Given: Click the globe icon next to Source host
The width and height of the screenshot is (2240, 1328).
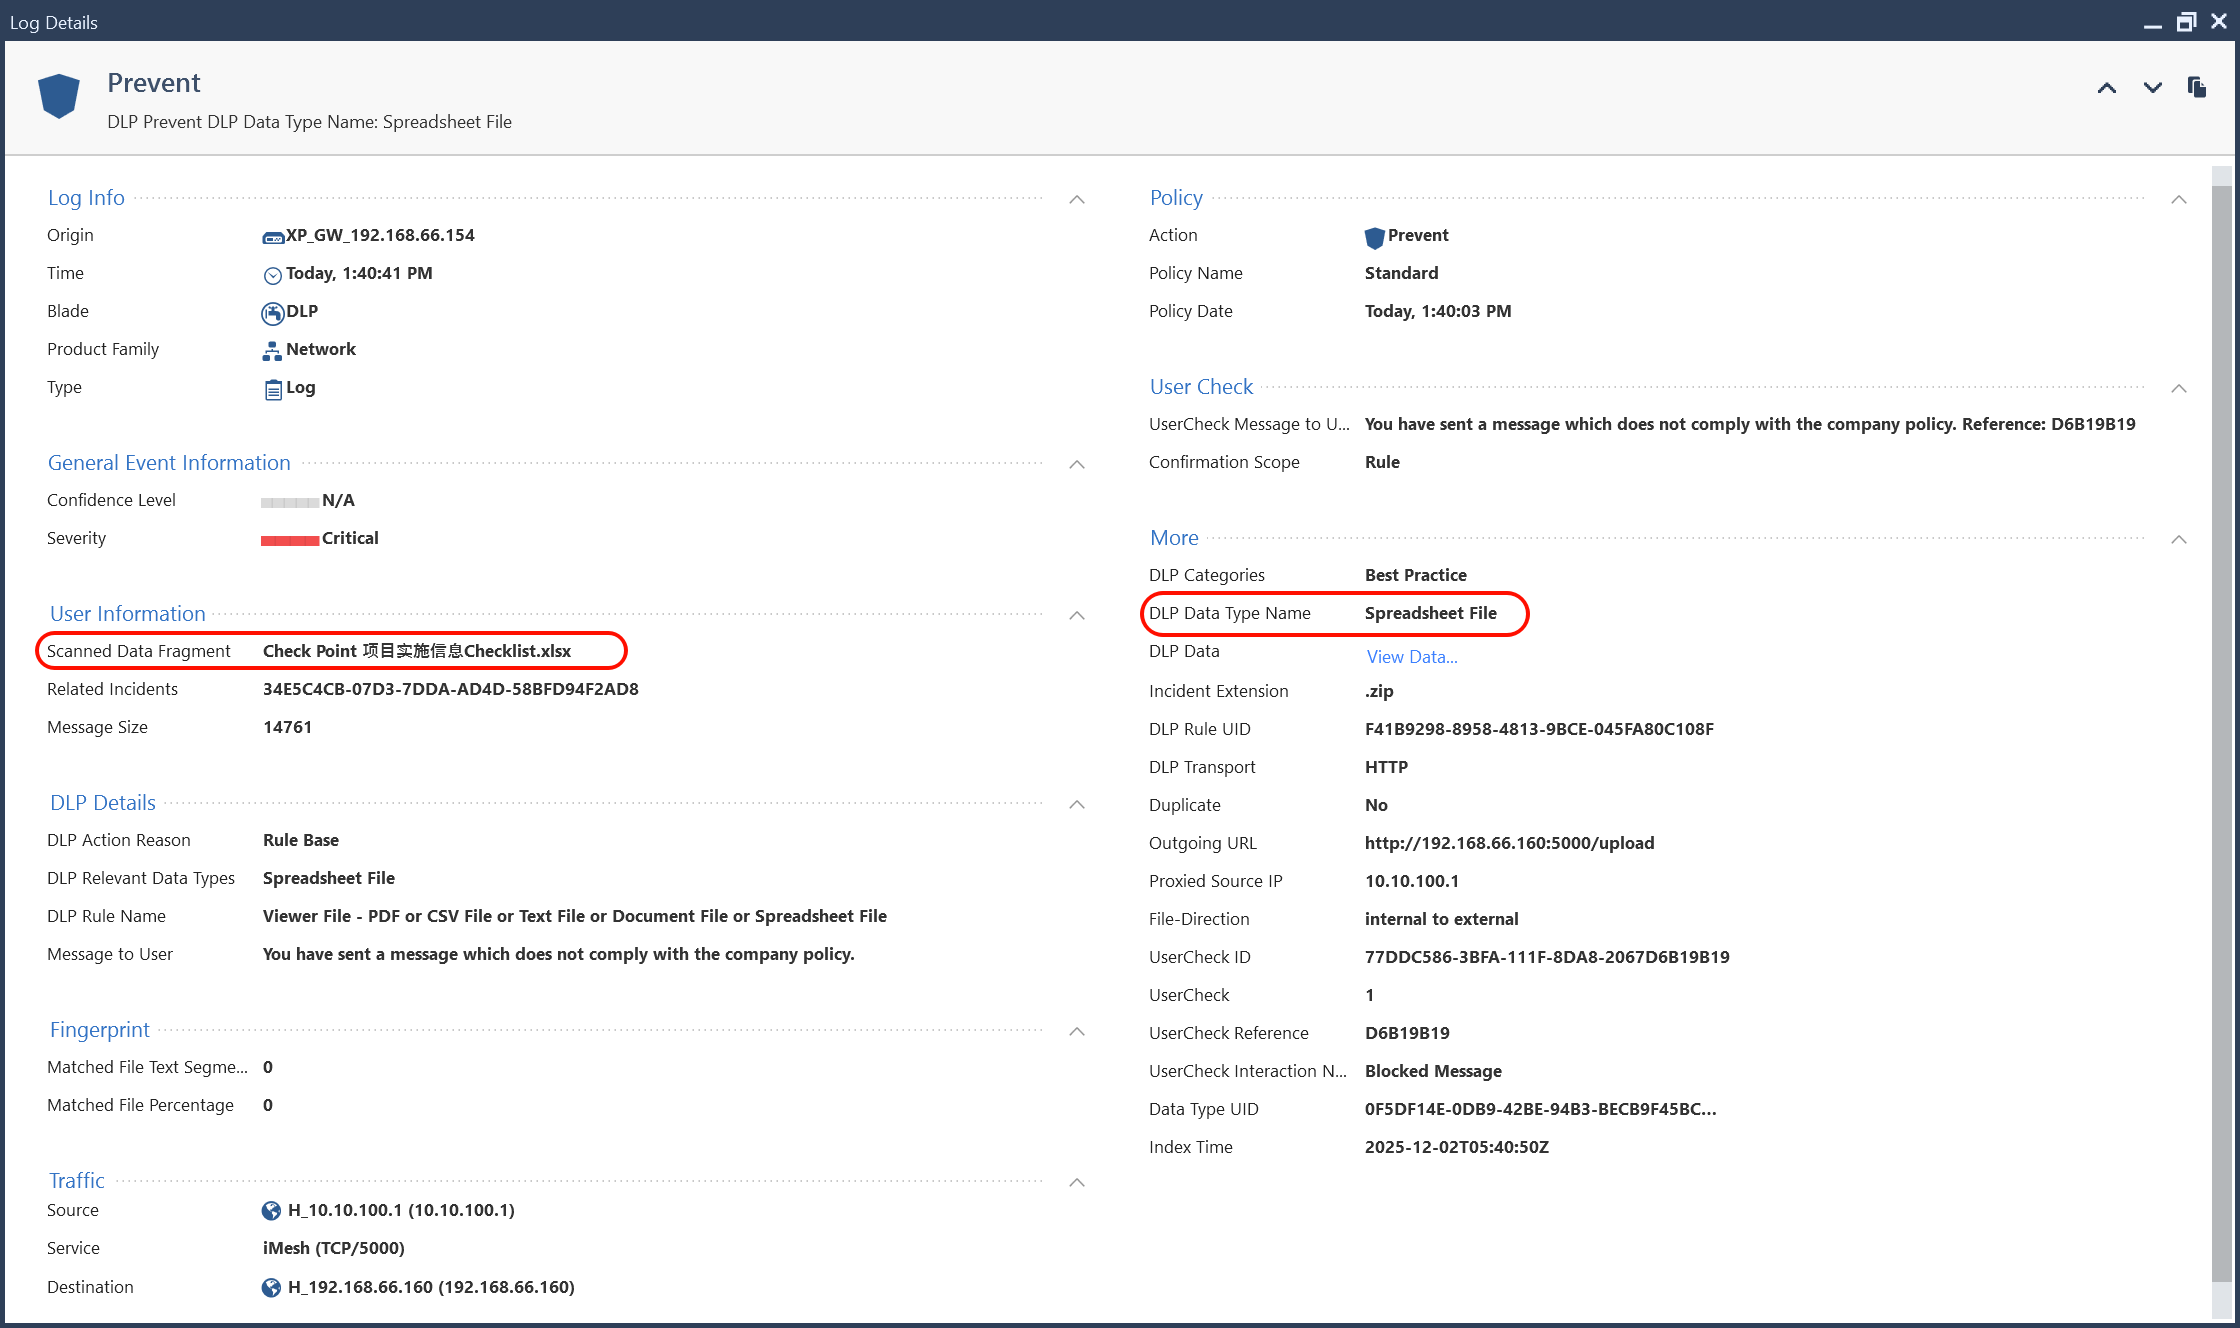Looking at the screenshot, I should click(x=271, y=1210).
